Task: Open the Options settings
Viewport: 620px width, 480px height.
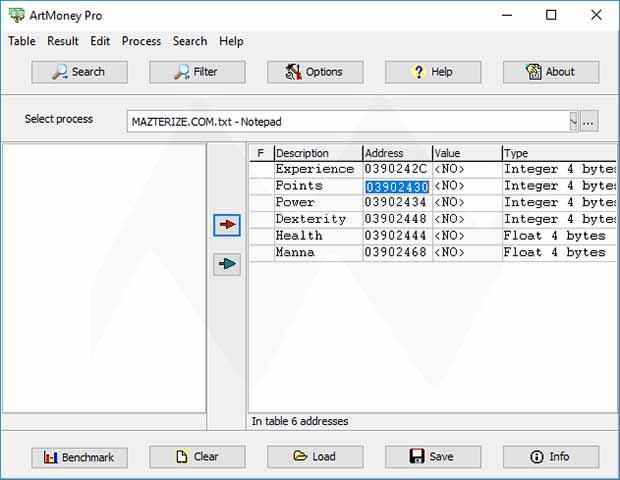Action: pos(315,72)
